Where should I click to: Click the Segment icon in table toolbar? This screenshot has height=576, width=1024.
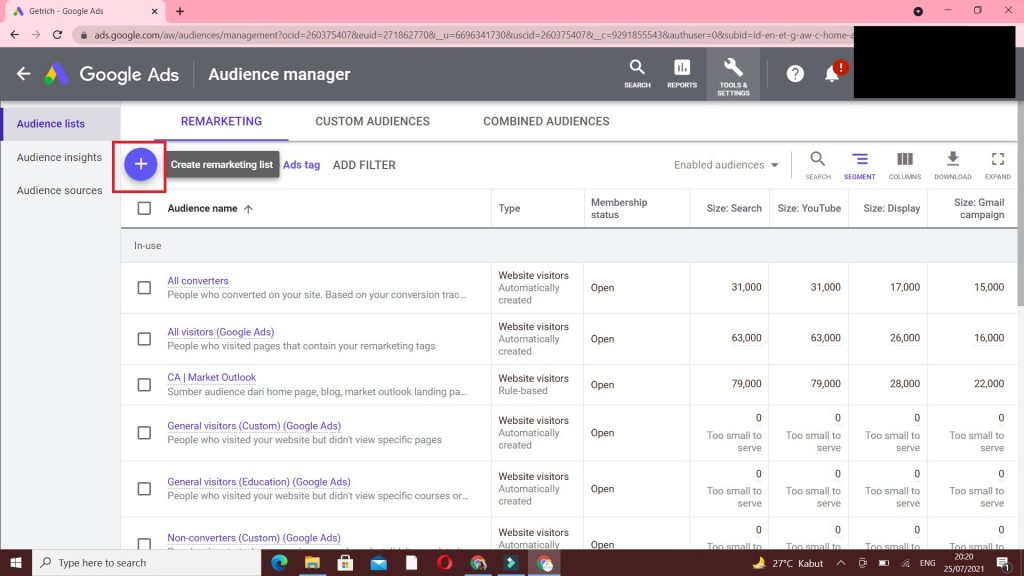859,164
